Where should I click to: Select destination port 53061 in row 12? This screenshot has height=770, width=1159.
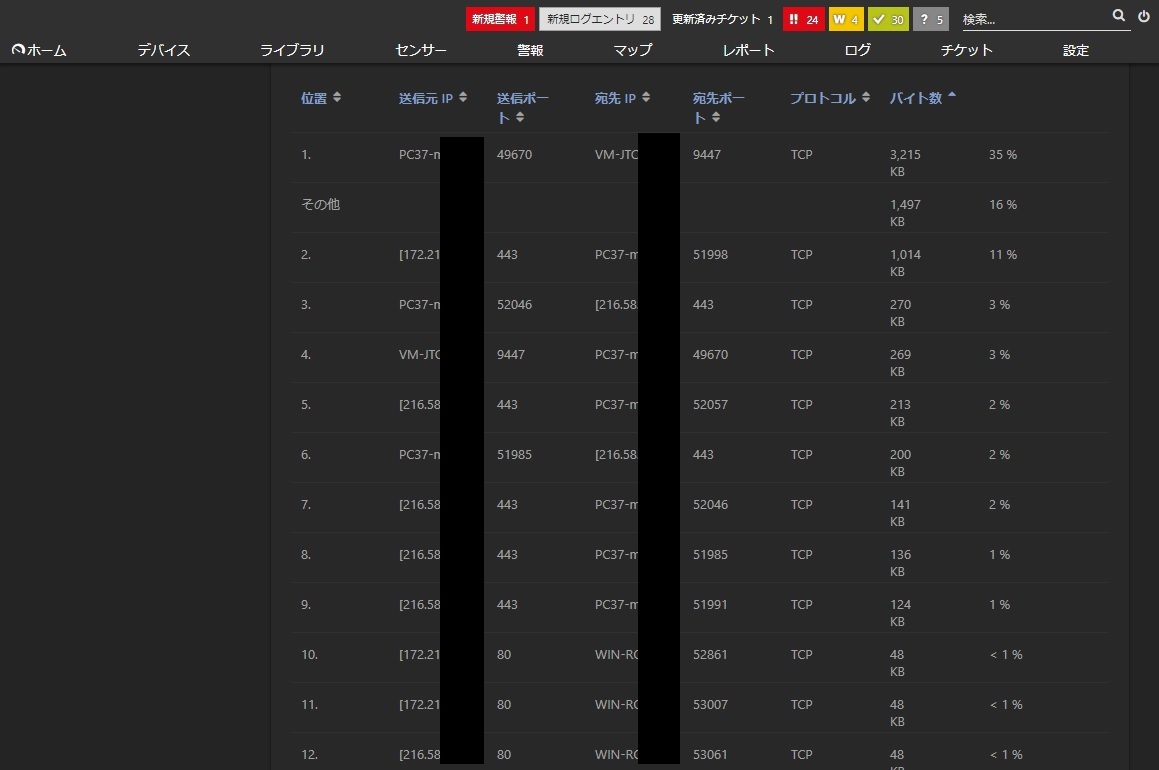(x=710, y=754)
